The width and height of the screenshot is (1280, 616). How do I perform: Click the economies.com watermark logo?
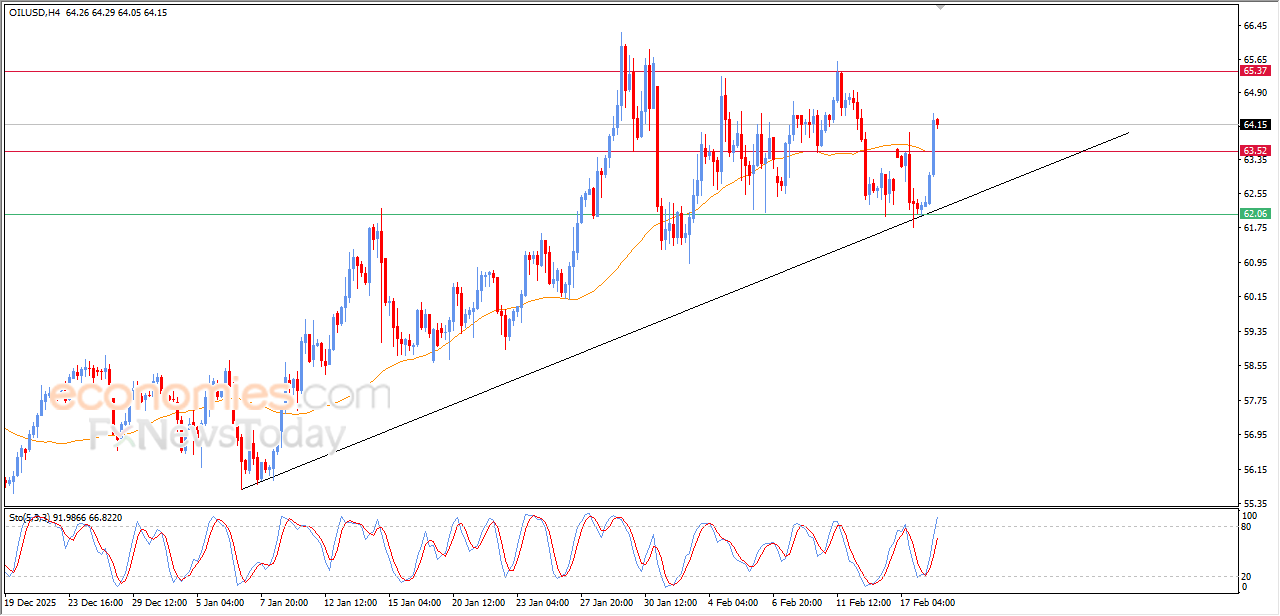click(220, 395)
